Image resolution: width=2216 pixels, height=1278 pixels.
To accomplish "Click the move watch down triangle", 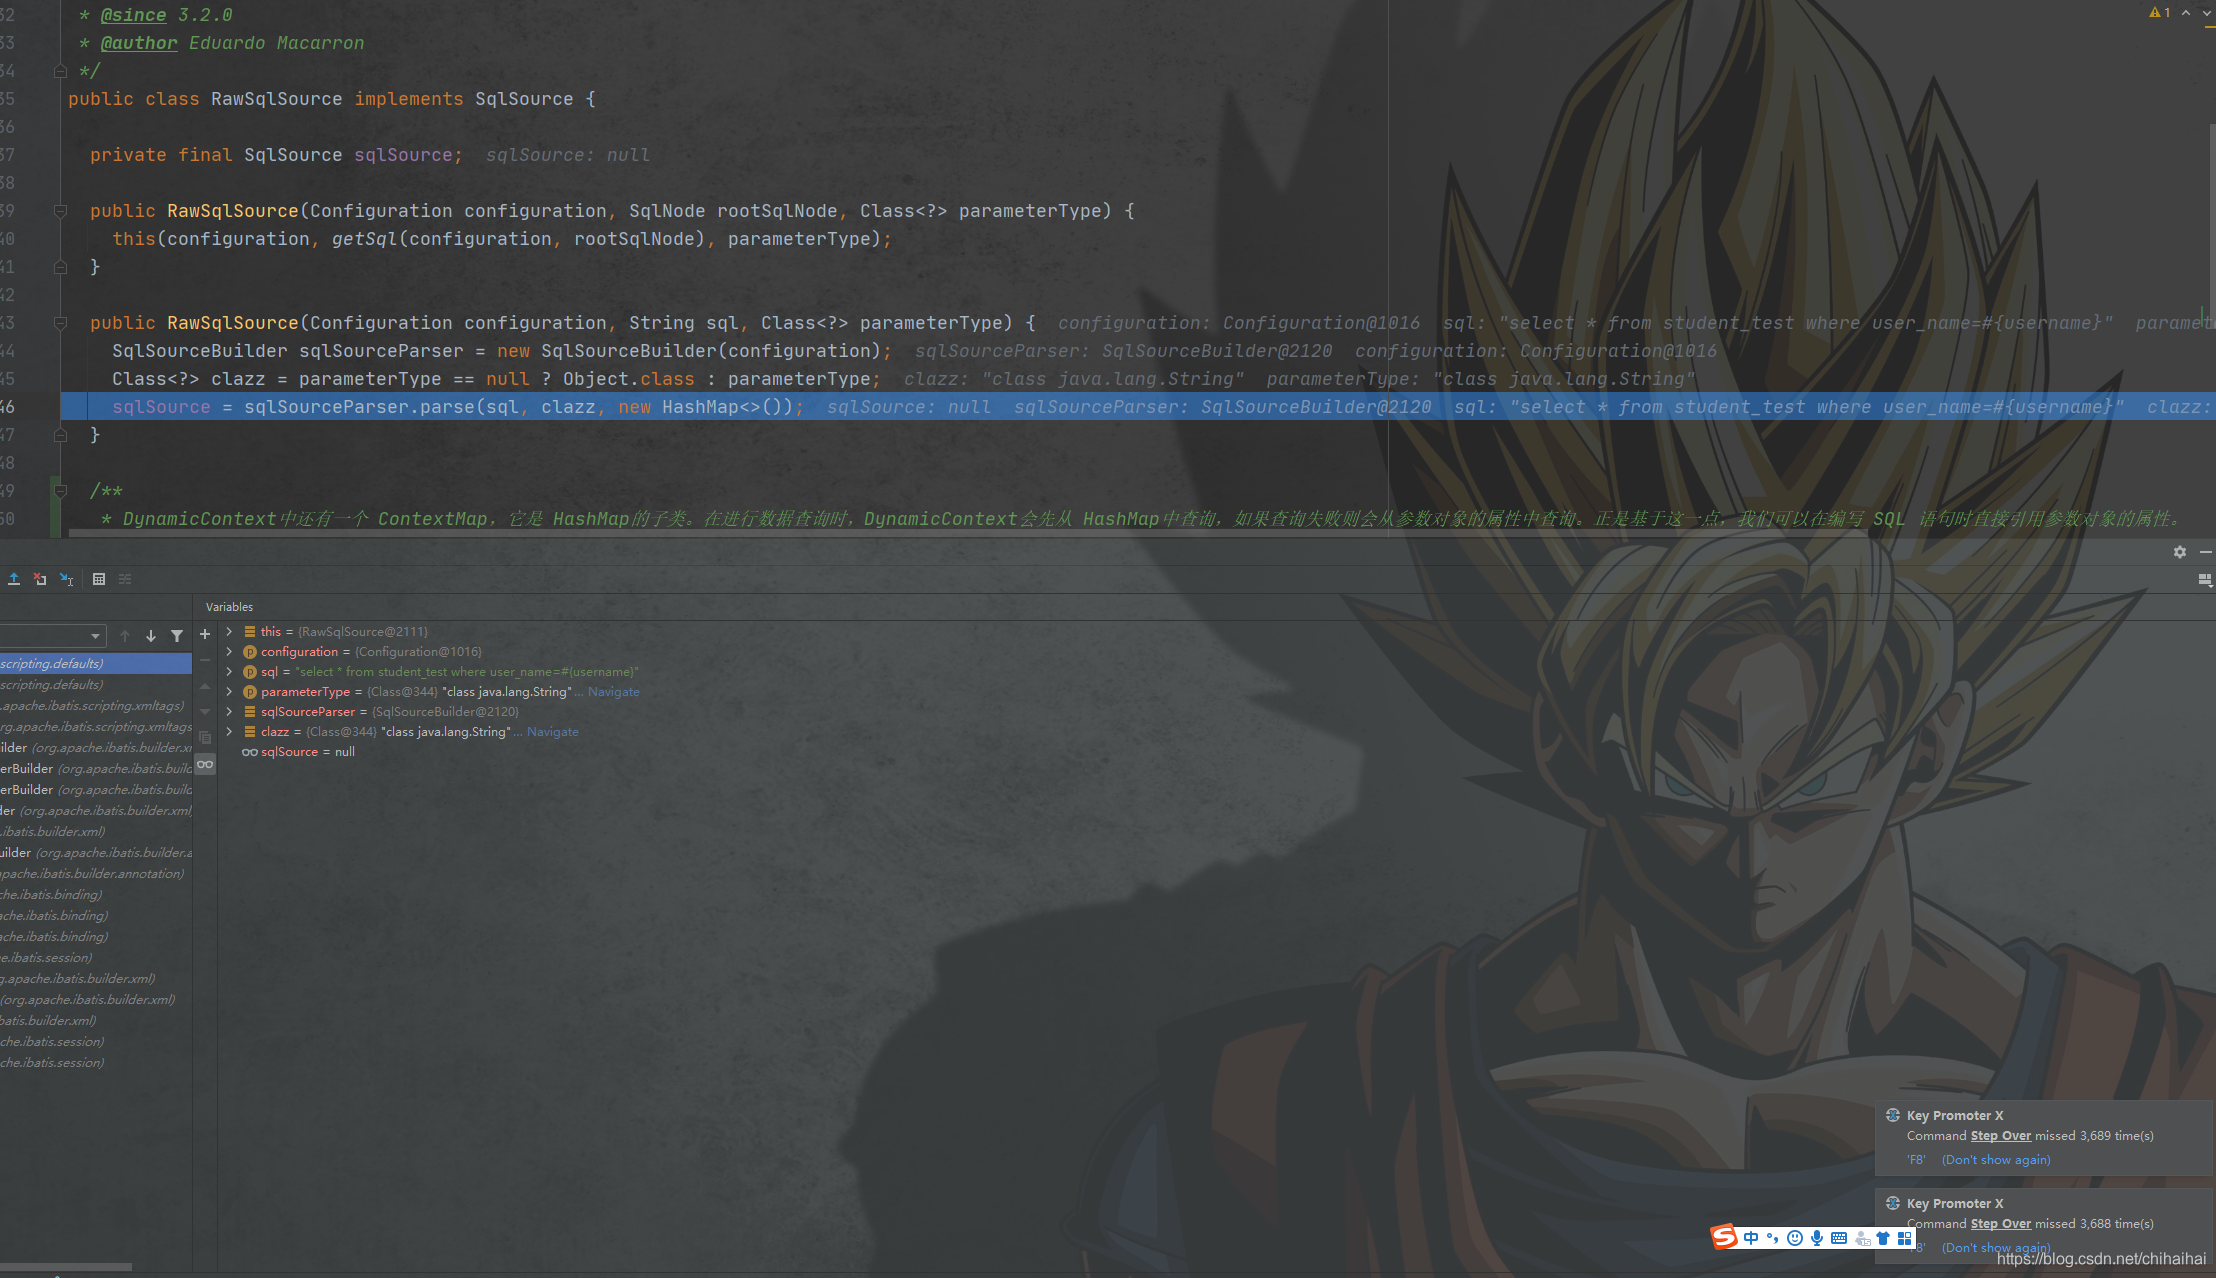I will click(205, 712).
